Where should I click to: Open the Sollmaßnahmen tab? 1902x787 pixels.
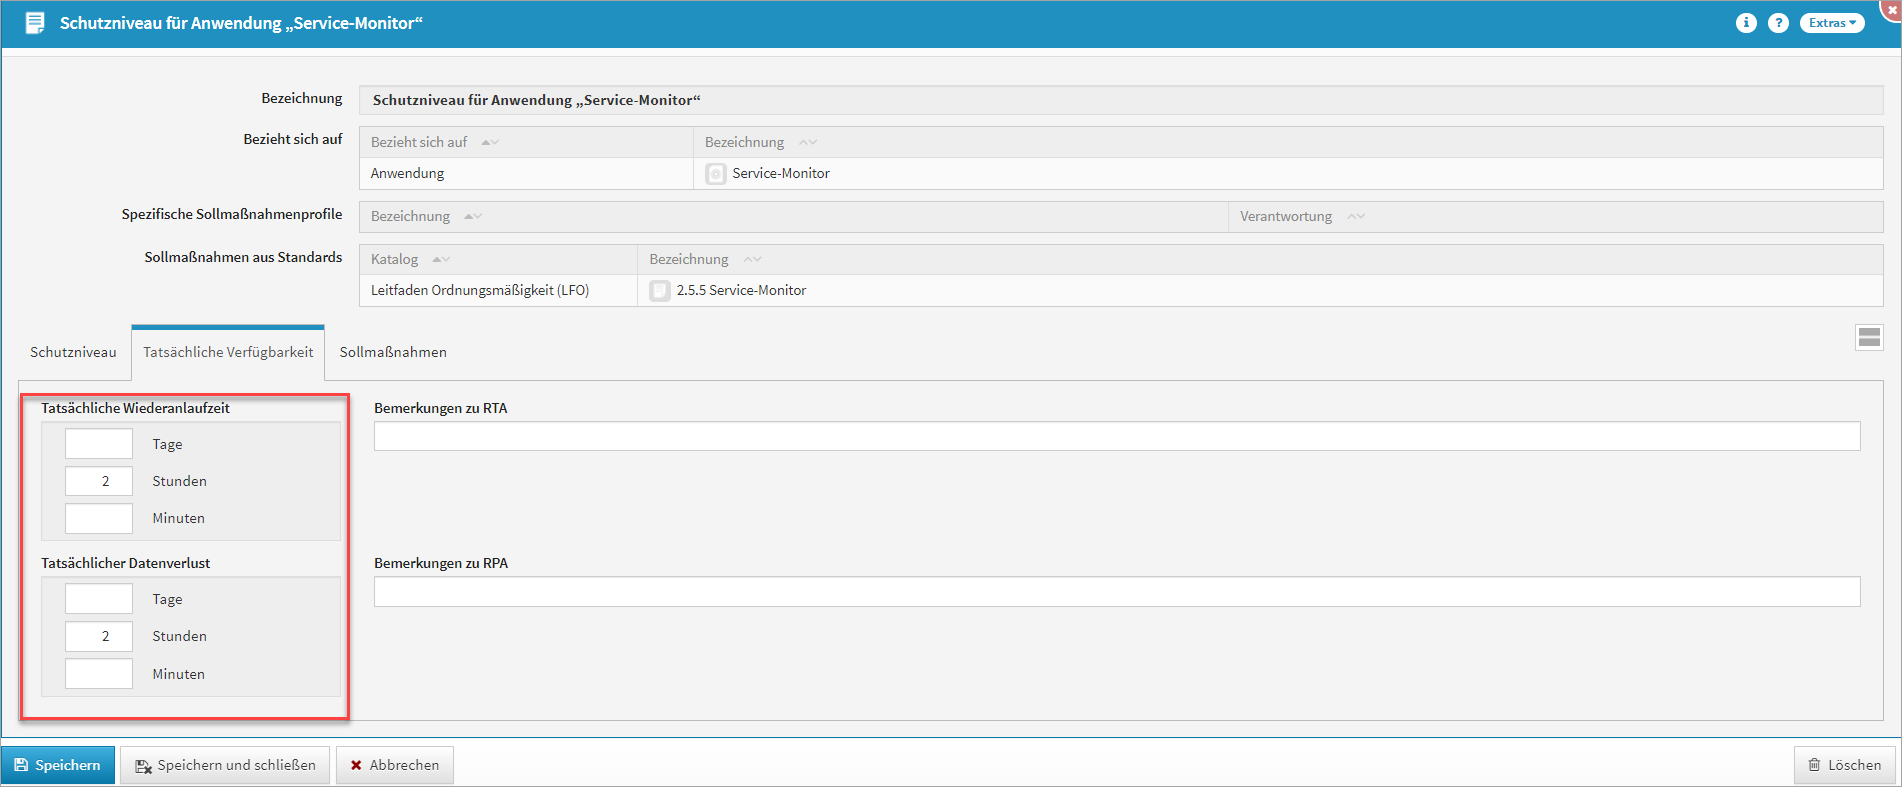393,352
